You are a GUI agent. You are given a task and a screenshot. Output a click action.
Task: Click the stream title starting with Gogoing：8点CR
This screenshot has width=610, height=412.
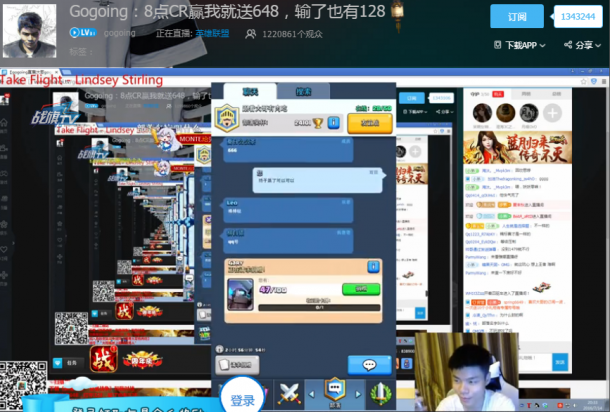[227, 11]
